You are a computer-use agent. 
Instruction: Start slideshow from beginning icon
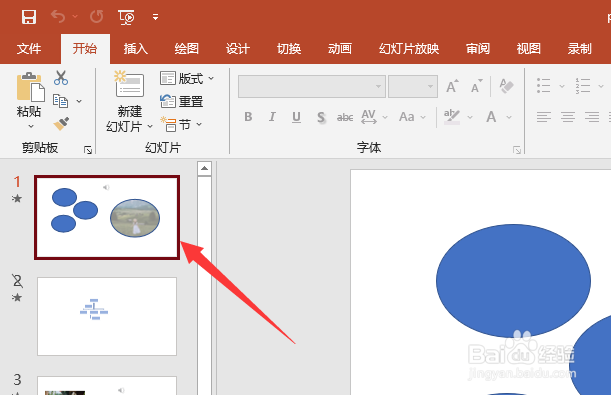(x=126, y=17)
